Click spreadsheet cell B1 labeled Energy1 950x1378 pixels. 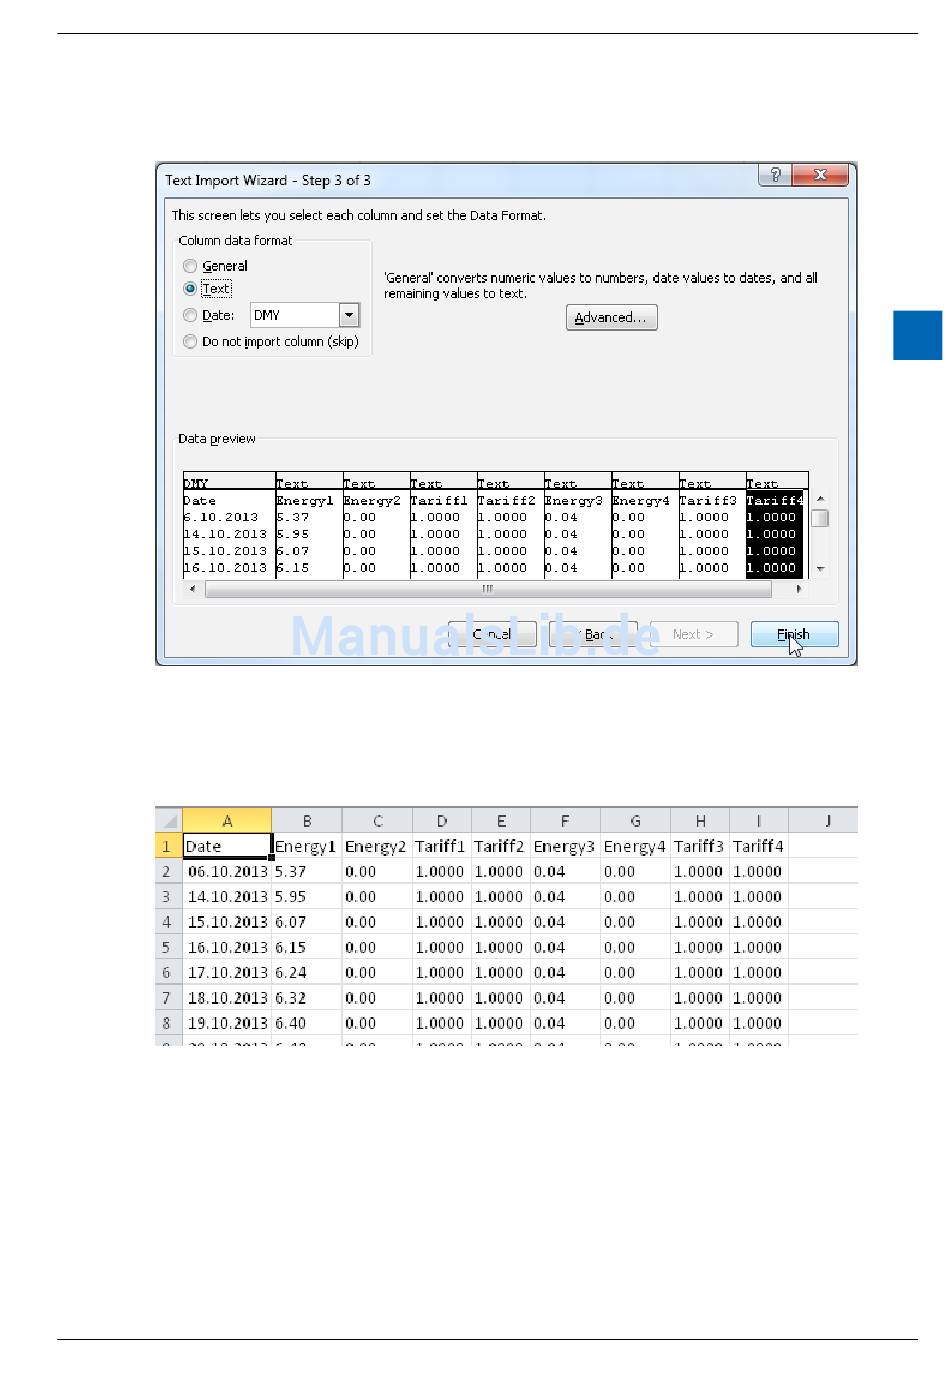pyautogui.click(x=307, y=846)
